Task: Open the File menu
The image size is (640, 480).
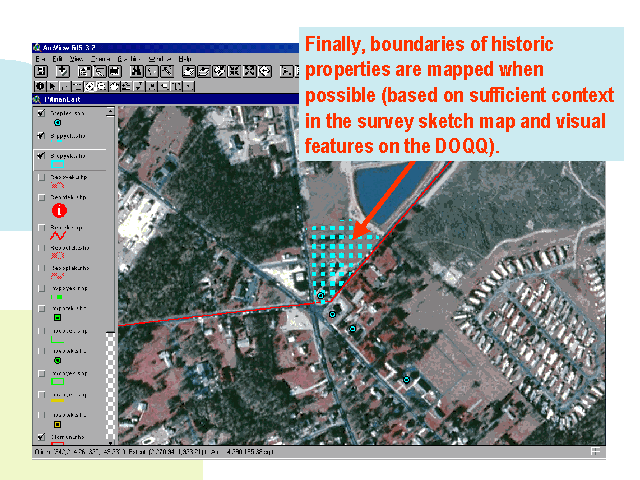Action: click(x=40, y=59)
